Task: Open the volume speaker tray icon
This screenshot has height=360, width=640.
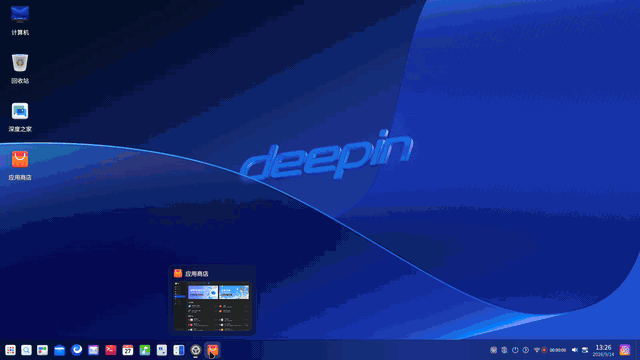Action: point(574,350)
